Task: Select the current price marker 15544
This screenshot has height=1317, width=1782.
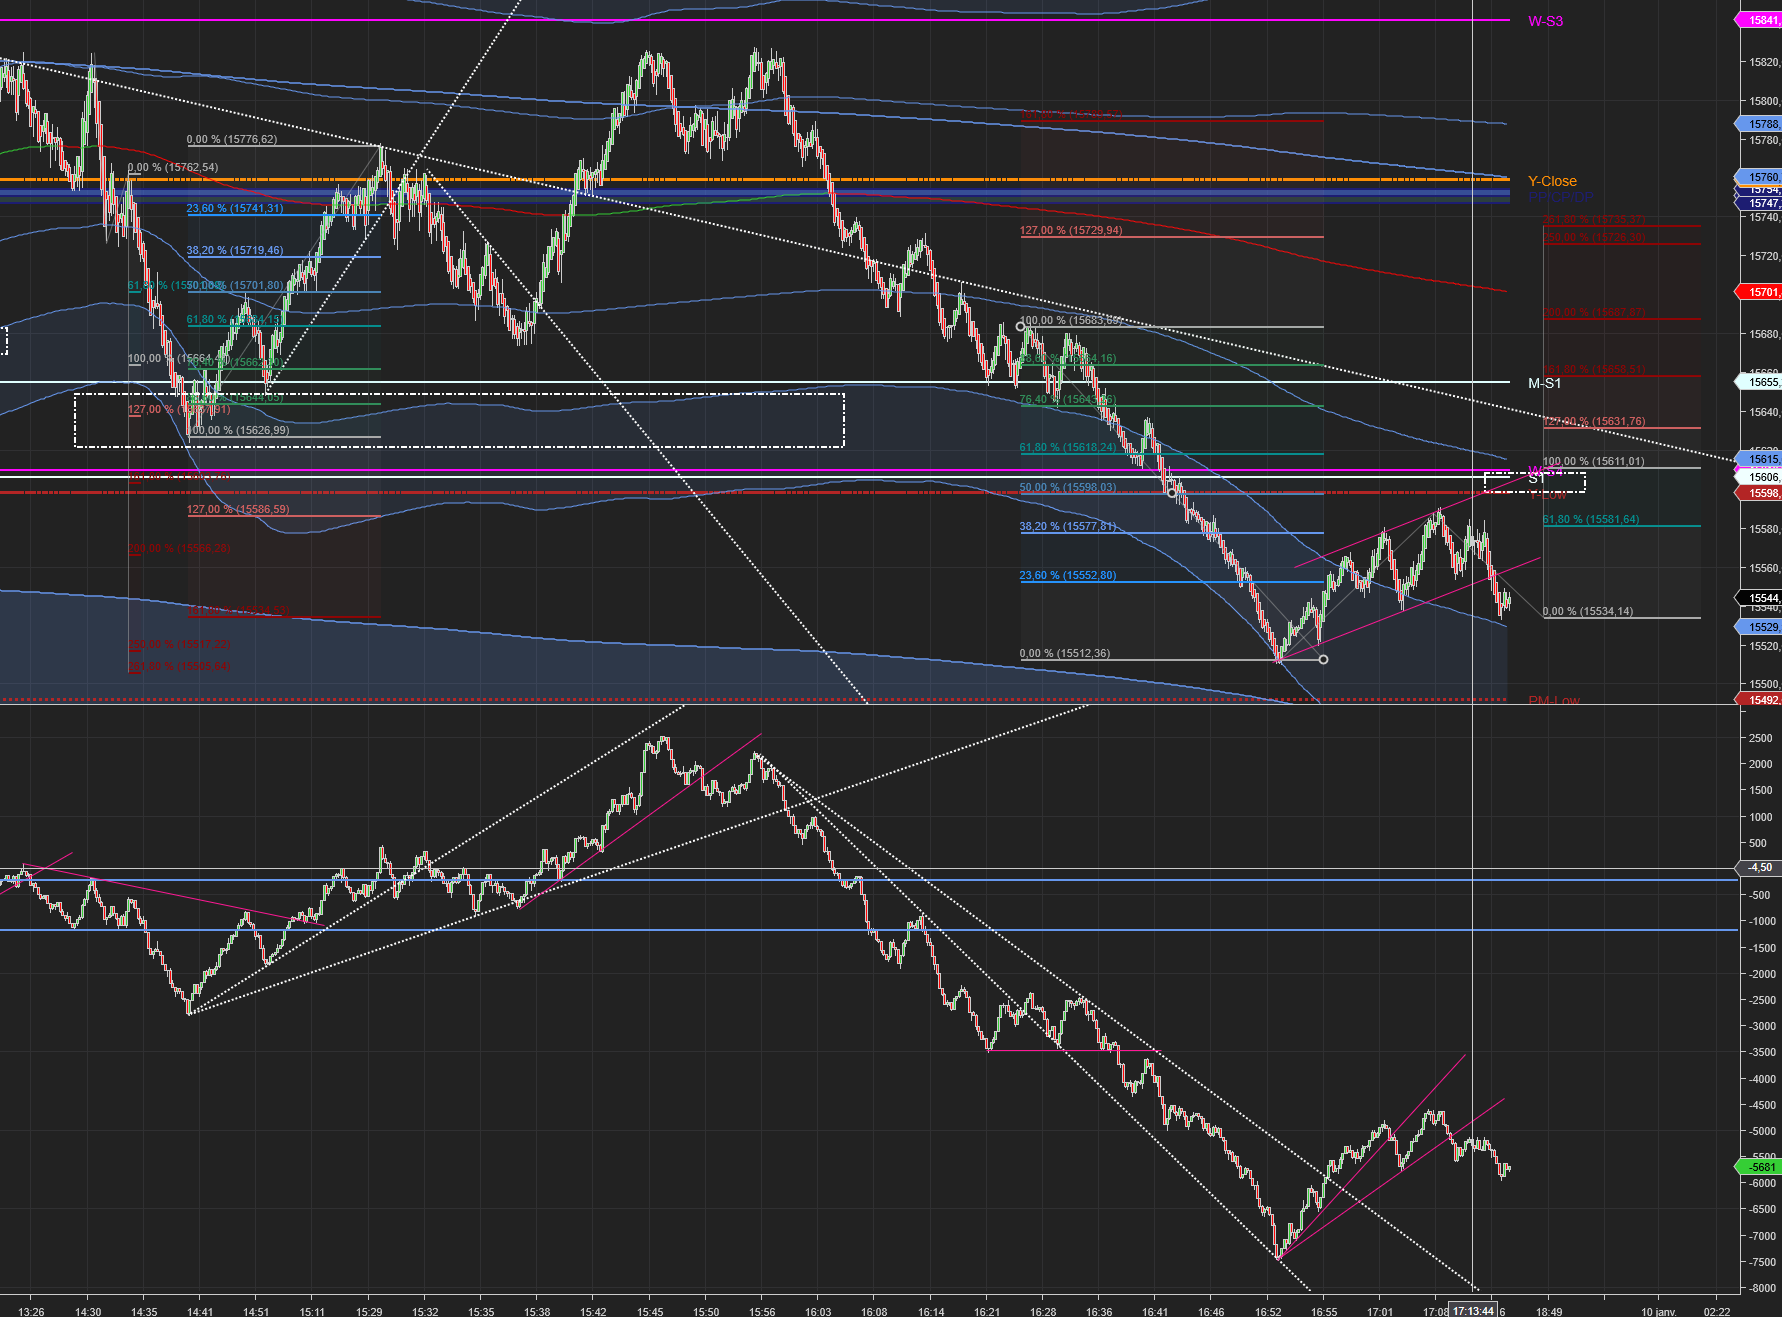Action: [x=1760, y=598]
